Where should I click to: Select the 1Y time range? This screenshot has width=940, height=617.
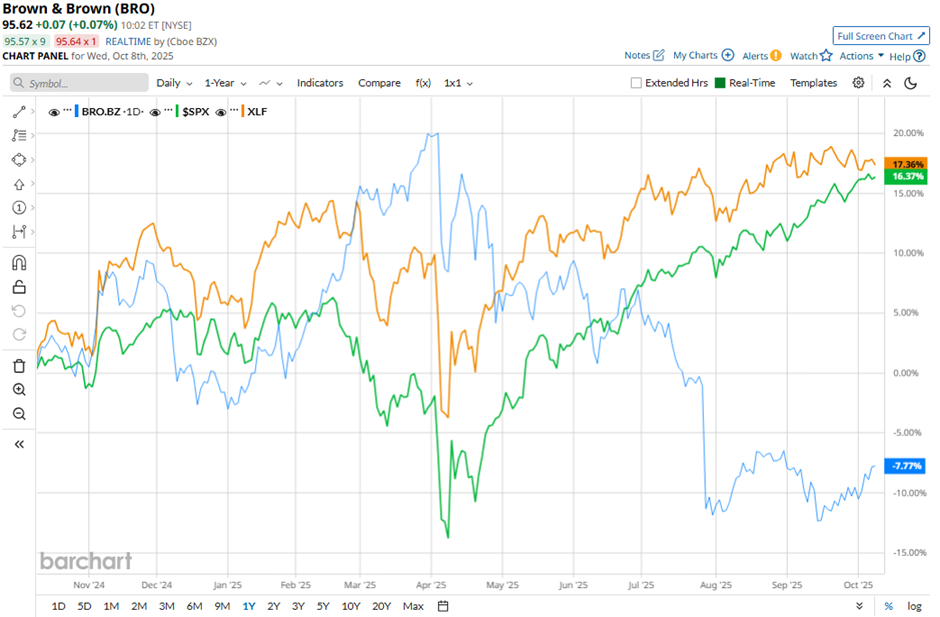(249, 606)
